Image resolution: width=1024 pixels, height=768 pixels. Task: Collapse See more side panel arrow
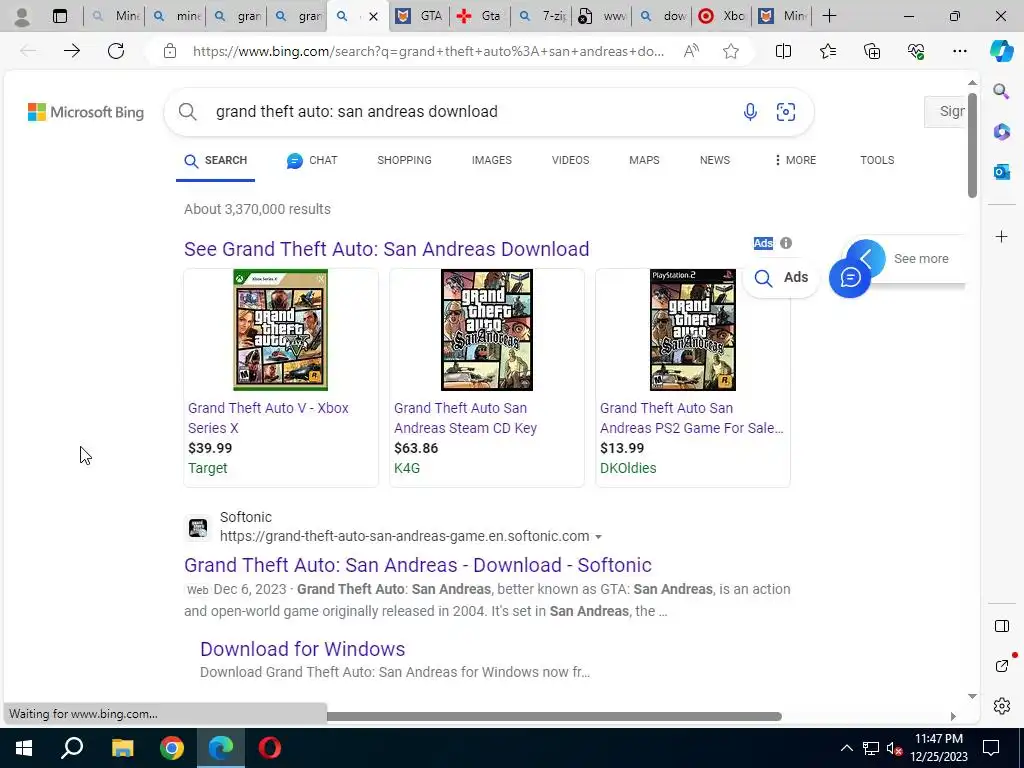pyautogui.click(x=866, y=259)
